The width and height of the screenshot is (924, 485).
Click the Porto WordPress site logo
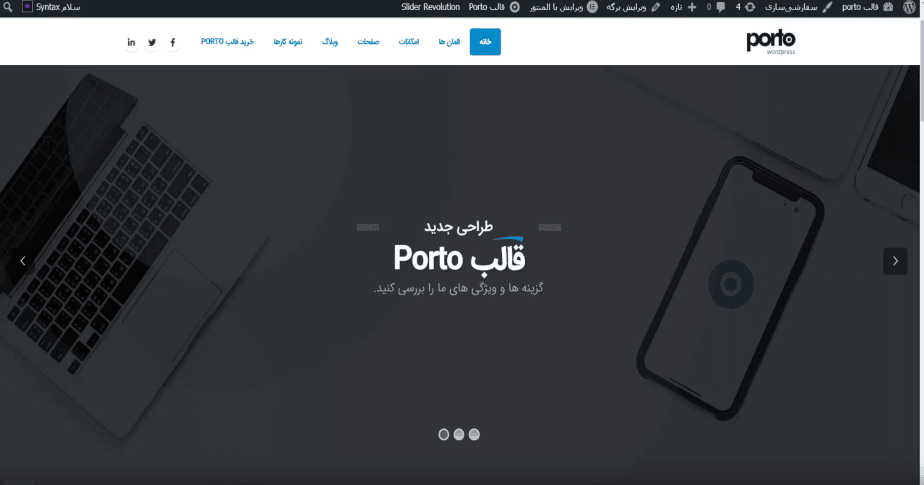pos(770,41)
